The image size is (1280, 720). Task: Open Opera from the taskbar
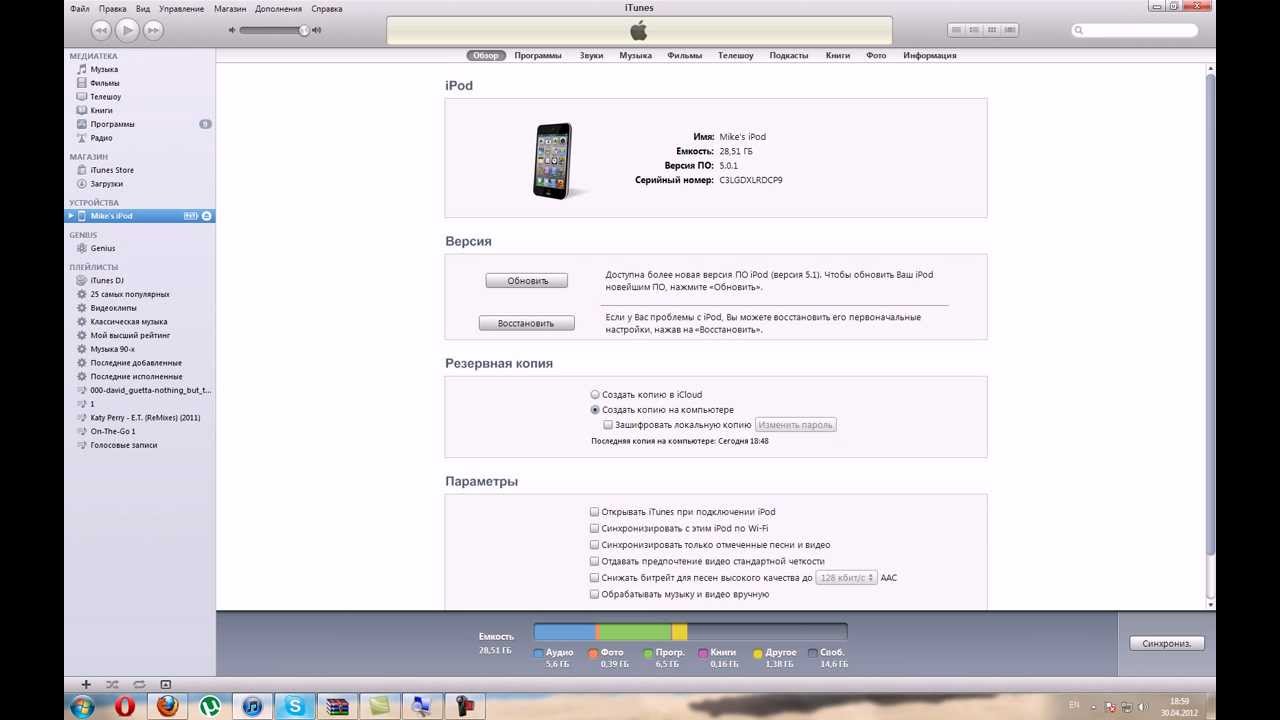(124, 706)
